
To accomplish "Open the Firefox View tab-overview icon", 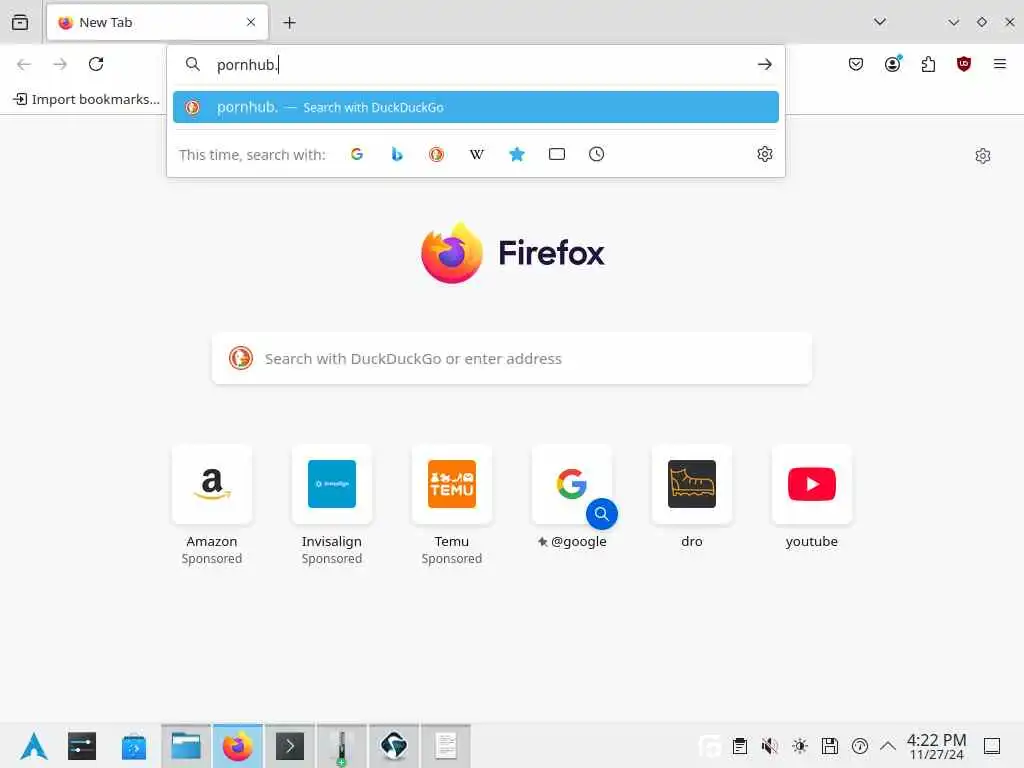I will pos(20,22).
